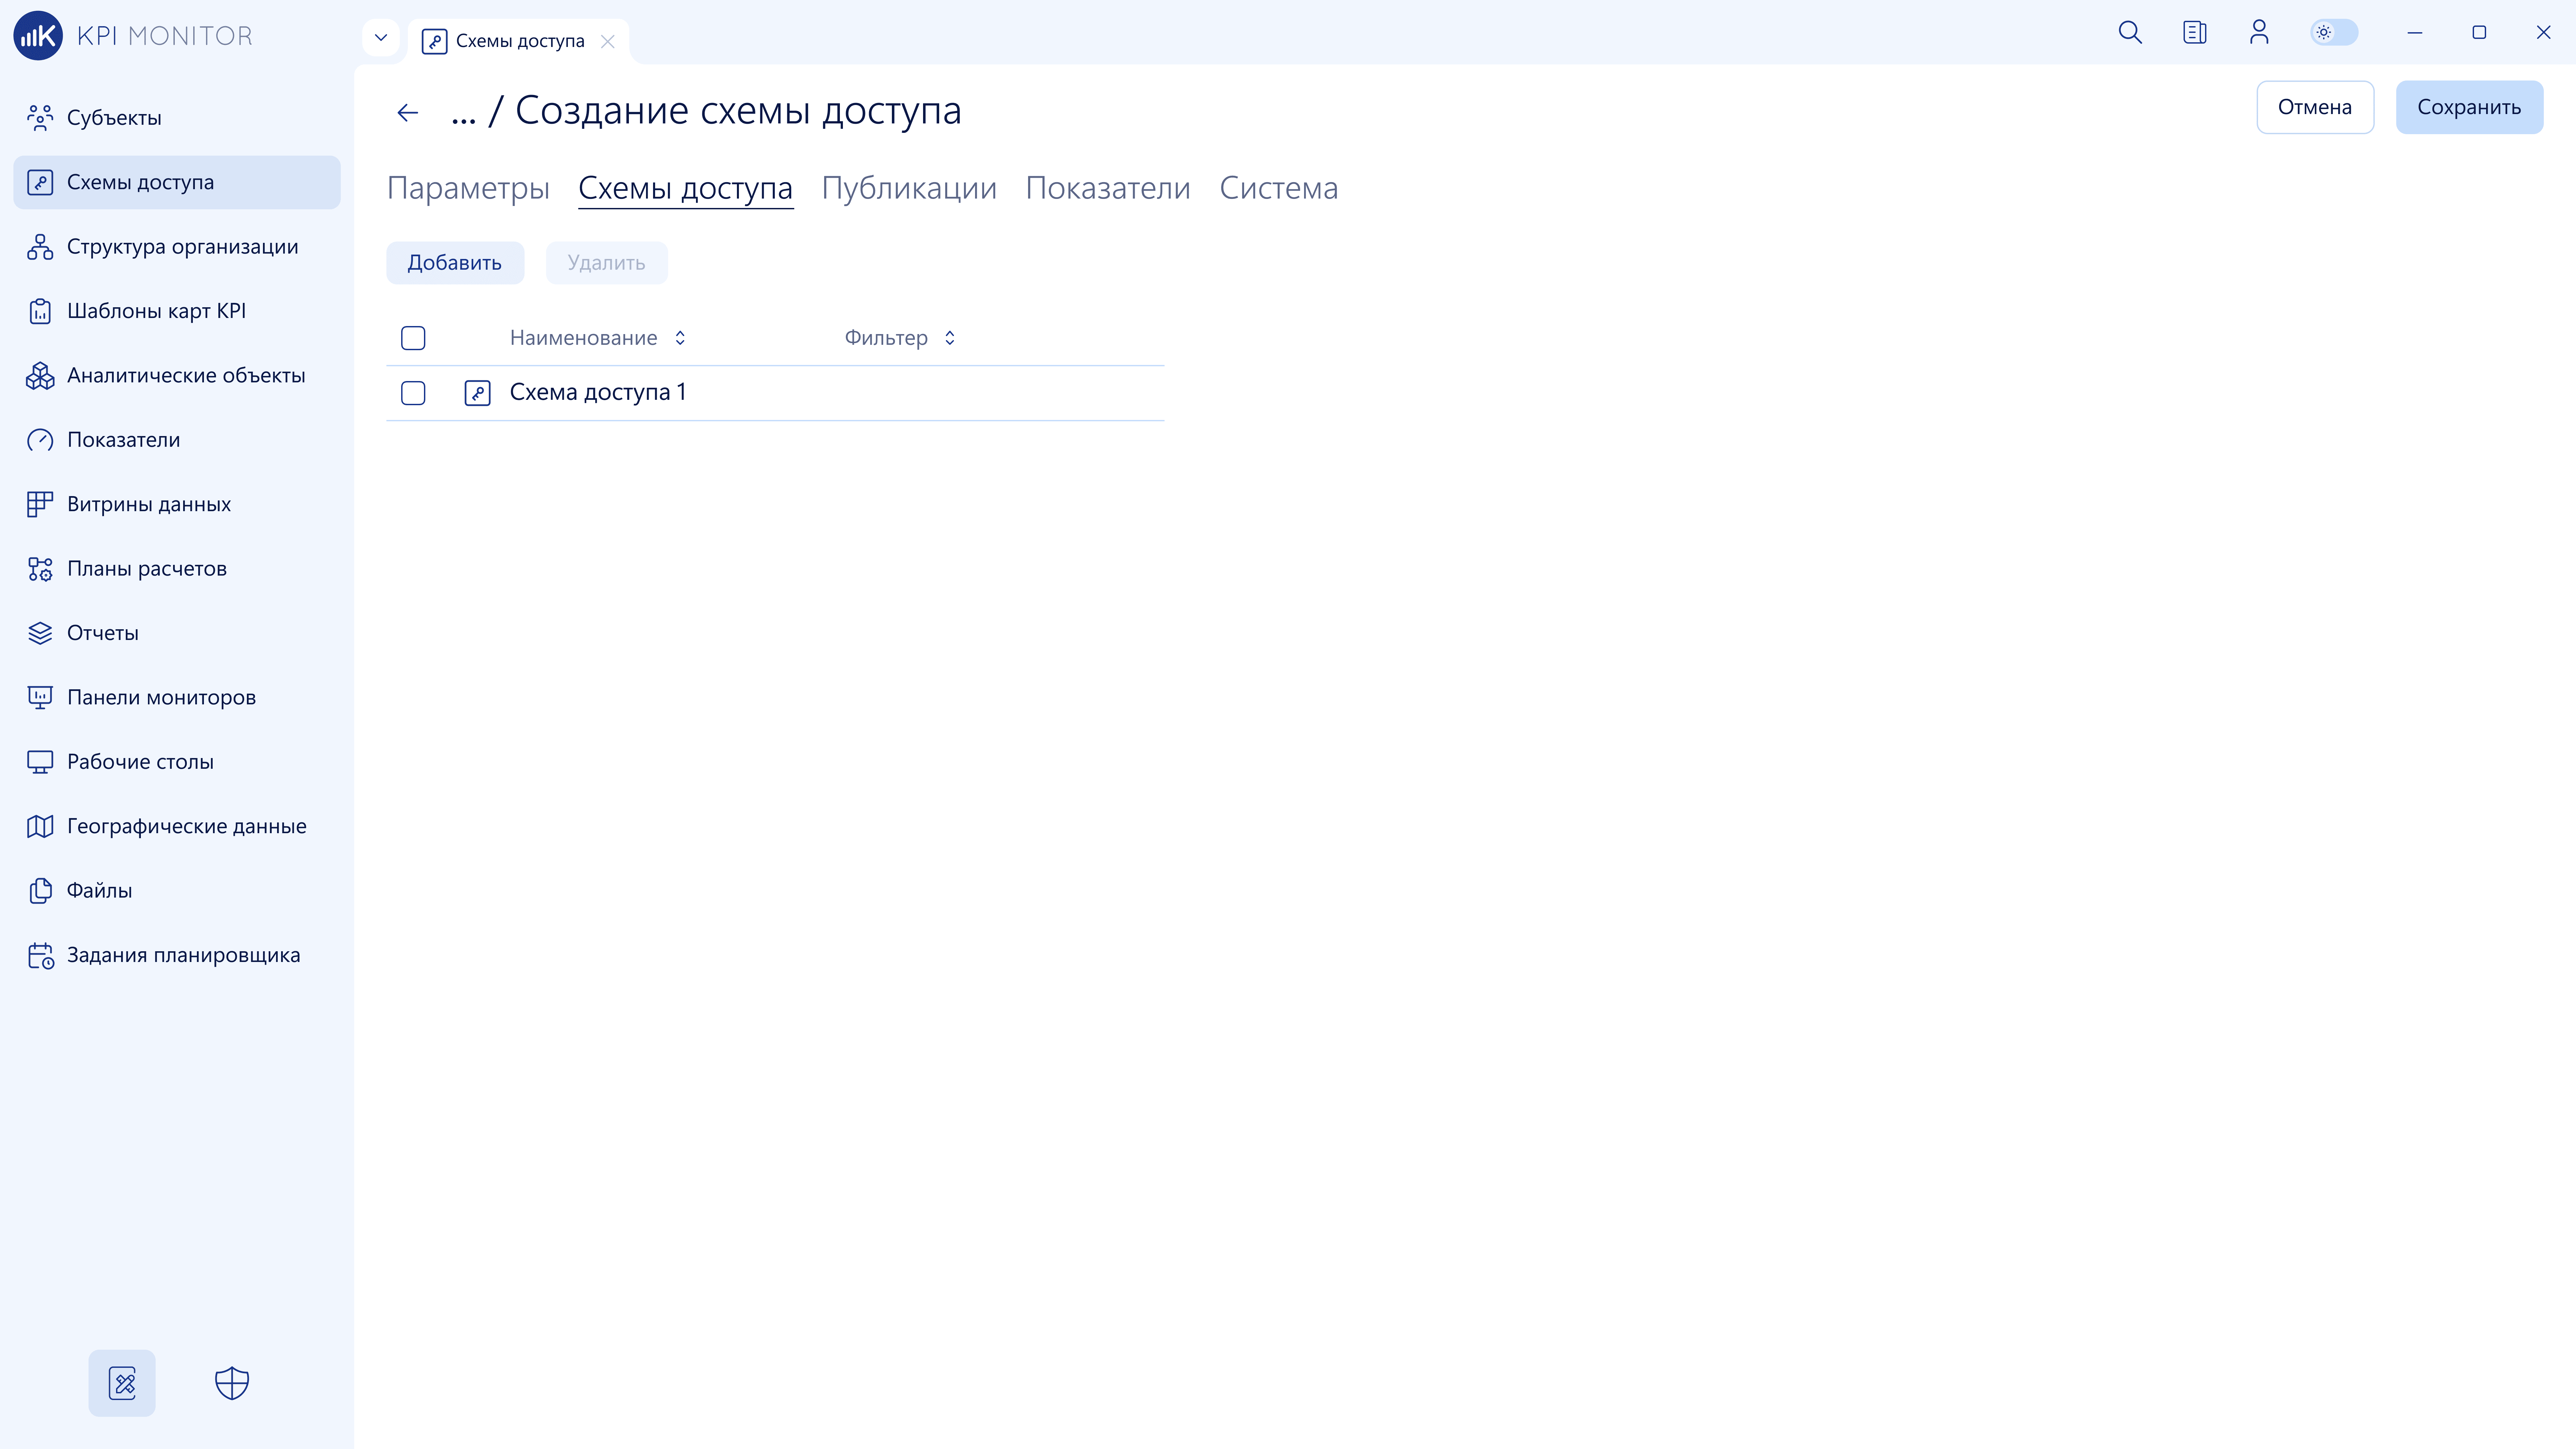
Task: Click the key icon in Схема доступа 1 row
Action: pyautogui.click(x=478, y=393)
